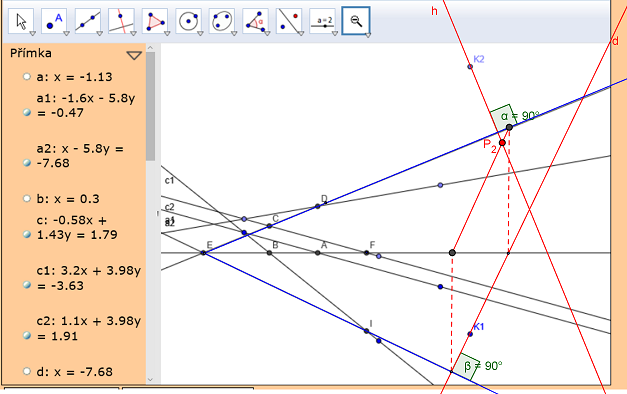Image resolution: width=627 pixels, height=394 pixels.
Task: Open the Ellipse tool submenu arrow
Action: click(234, 34)
